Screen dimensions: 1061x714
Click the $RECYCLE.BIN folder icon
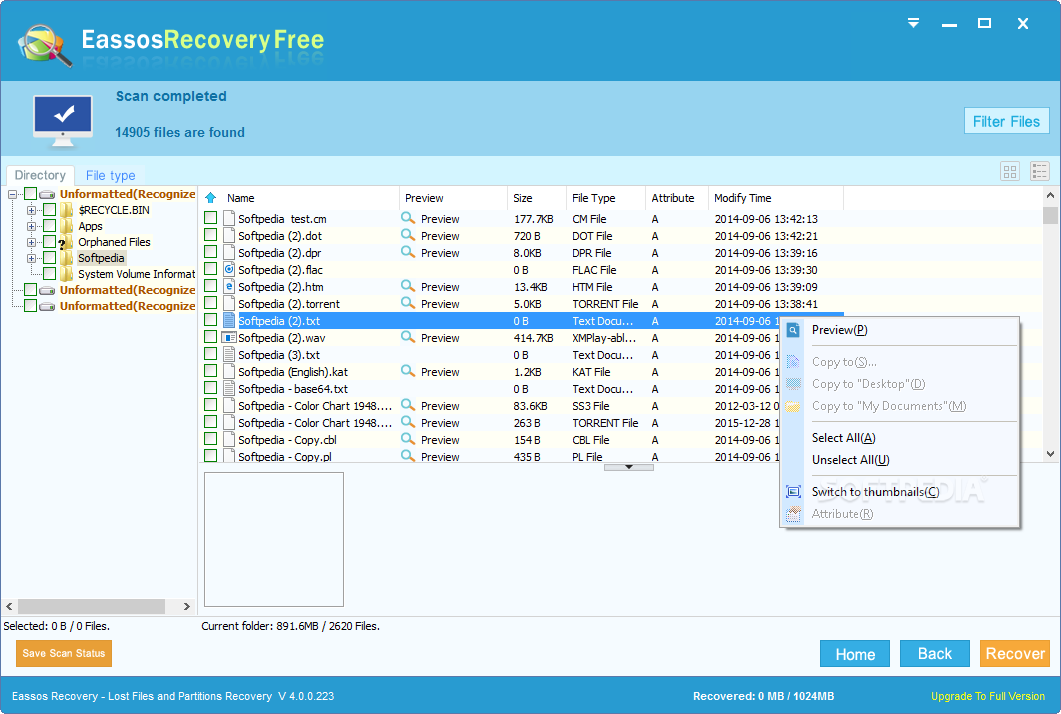[66, 210]
